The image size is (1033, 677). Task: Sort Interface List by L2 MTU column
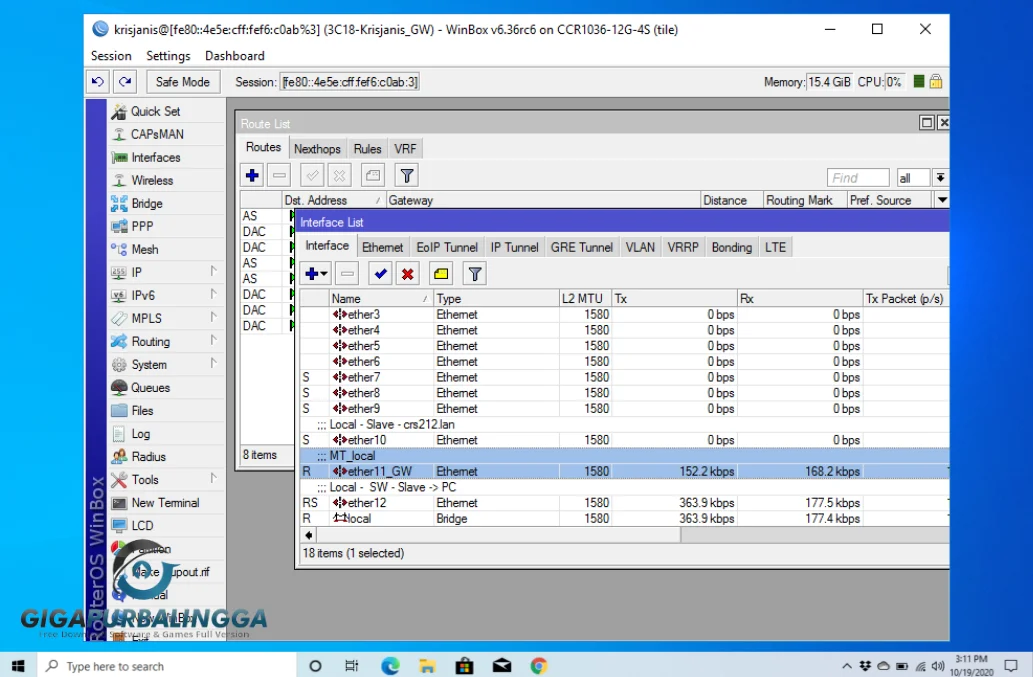point(585,299)
